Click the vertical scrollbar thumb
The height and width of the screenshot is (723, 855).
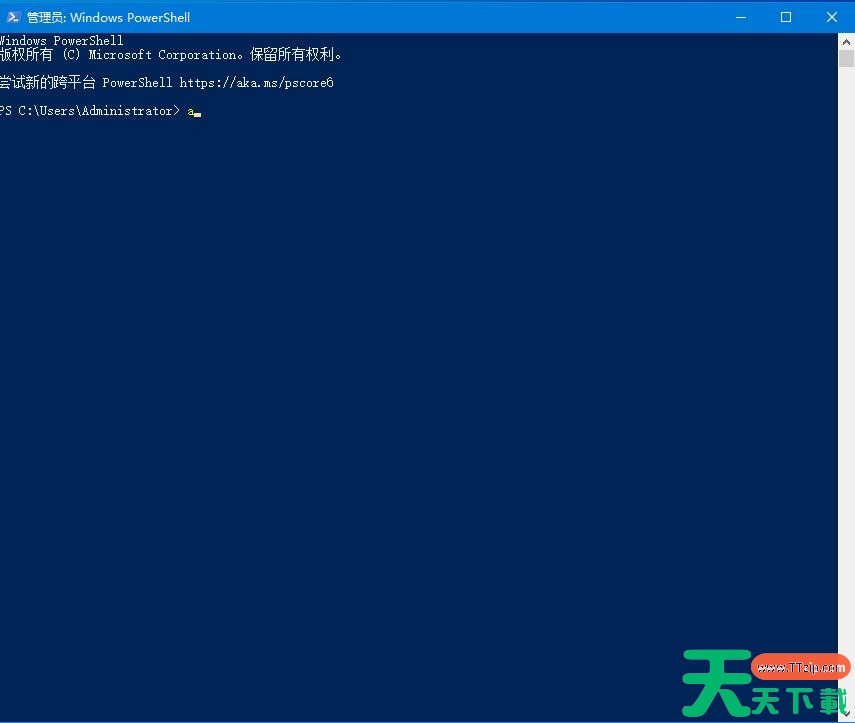tap(846, 58)
